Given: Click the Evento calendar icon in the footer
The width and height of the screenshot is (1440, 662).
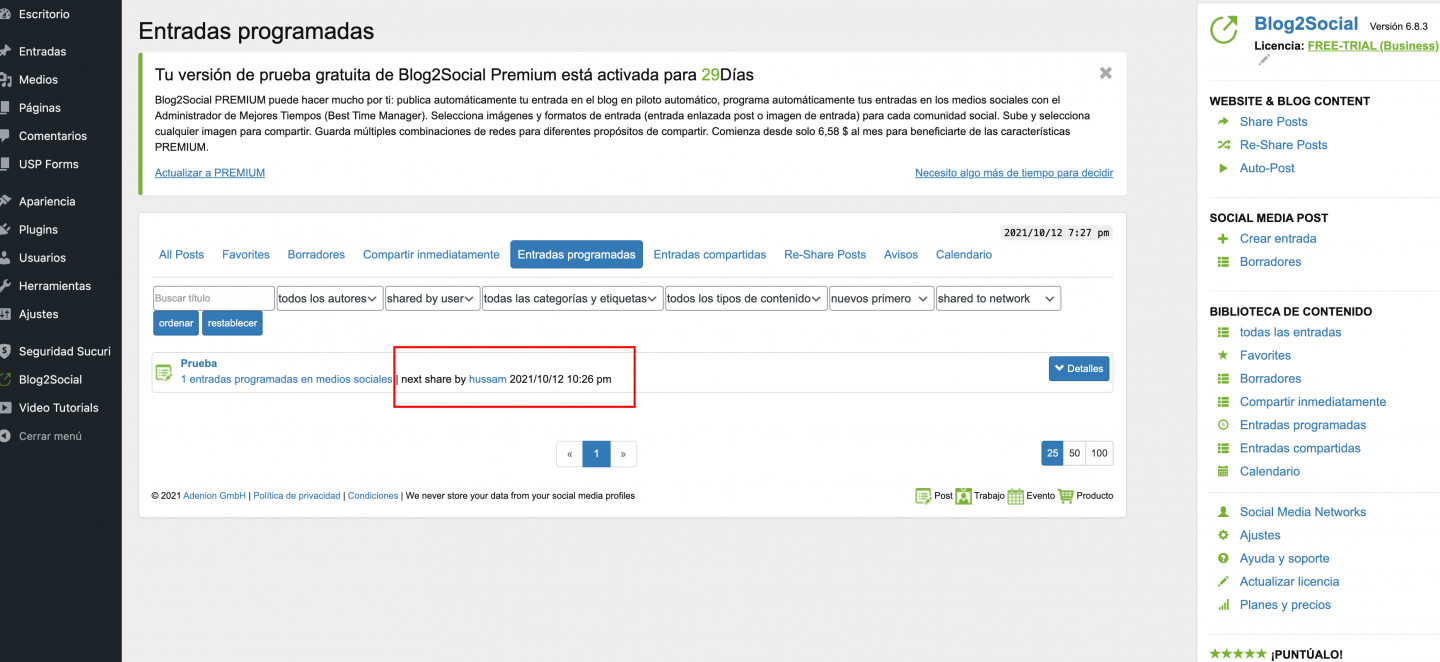Looking at the screenshot, I should (1016, 496).
